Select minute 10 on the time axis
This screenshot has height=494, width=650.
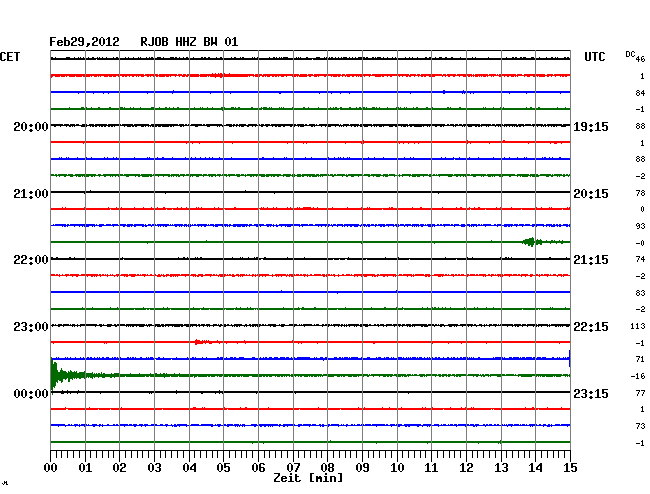click(397, 467)
